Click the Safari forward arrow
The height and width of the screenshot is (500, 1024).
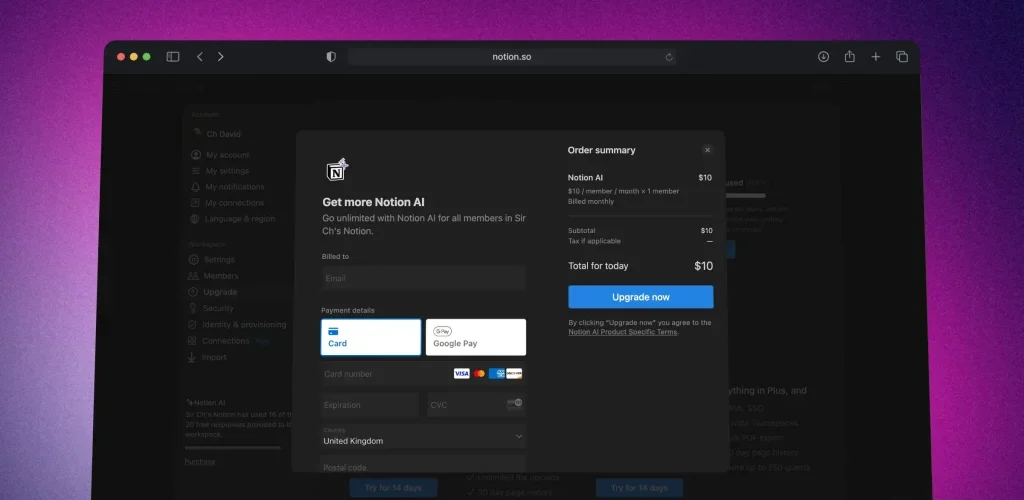pyautogui.click(x=221, y=57)
